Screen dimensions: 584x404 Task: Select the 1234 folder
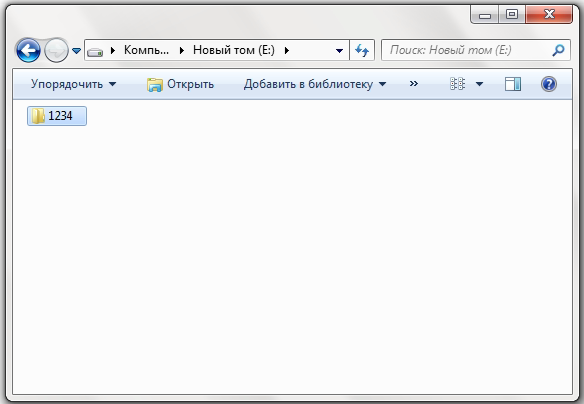57,116
